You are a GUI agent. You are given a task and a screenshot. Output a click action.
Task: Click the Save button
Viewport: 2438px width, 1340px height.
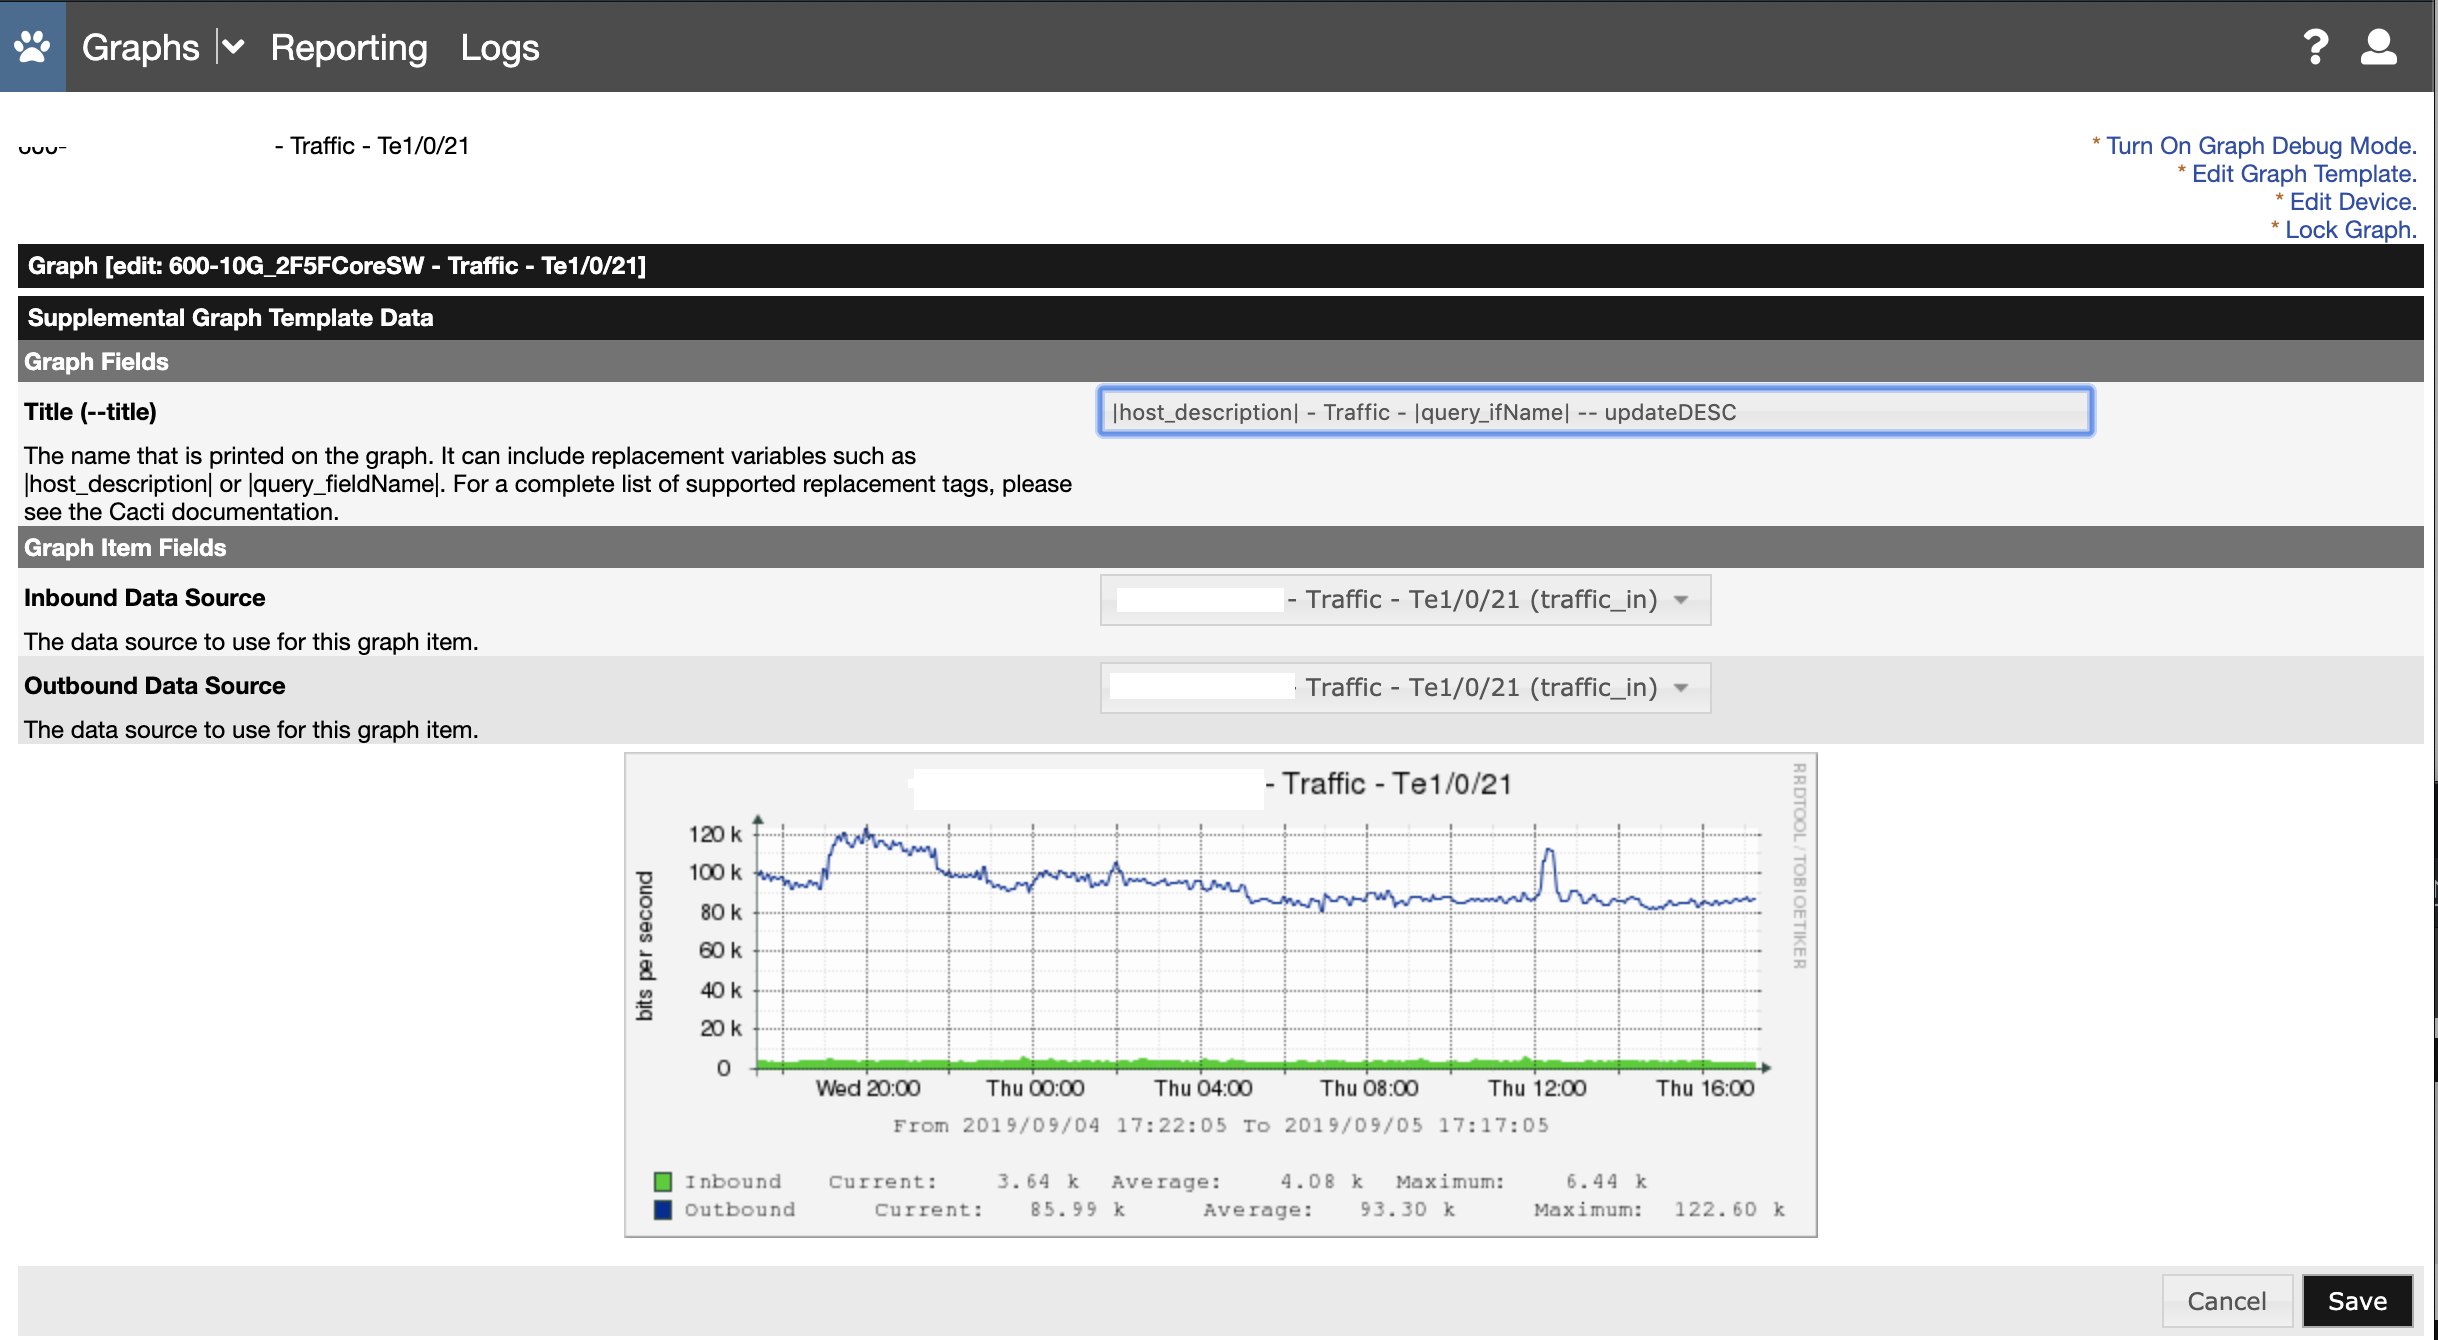[2357, 1301]
